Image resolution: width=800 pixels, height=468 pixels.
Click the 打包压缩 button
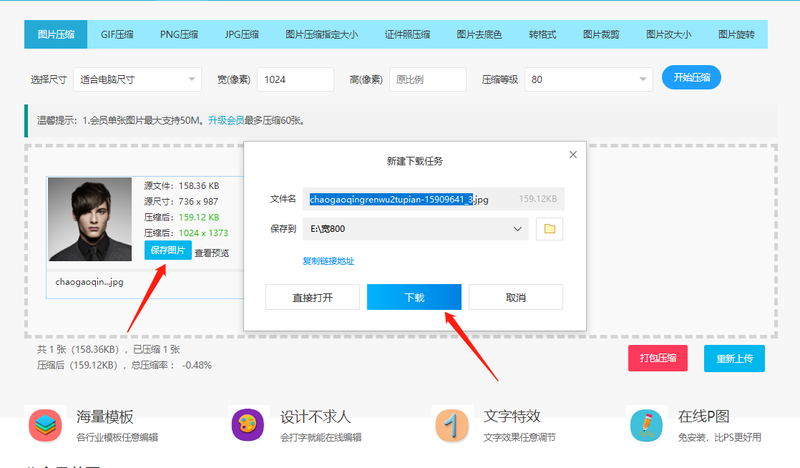tap(658, 358)
